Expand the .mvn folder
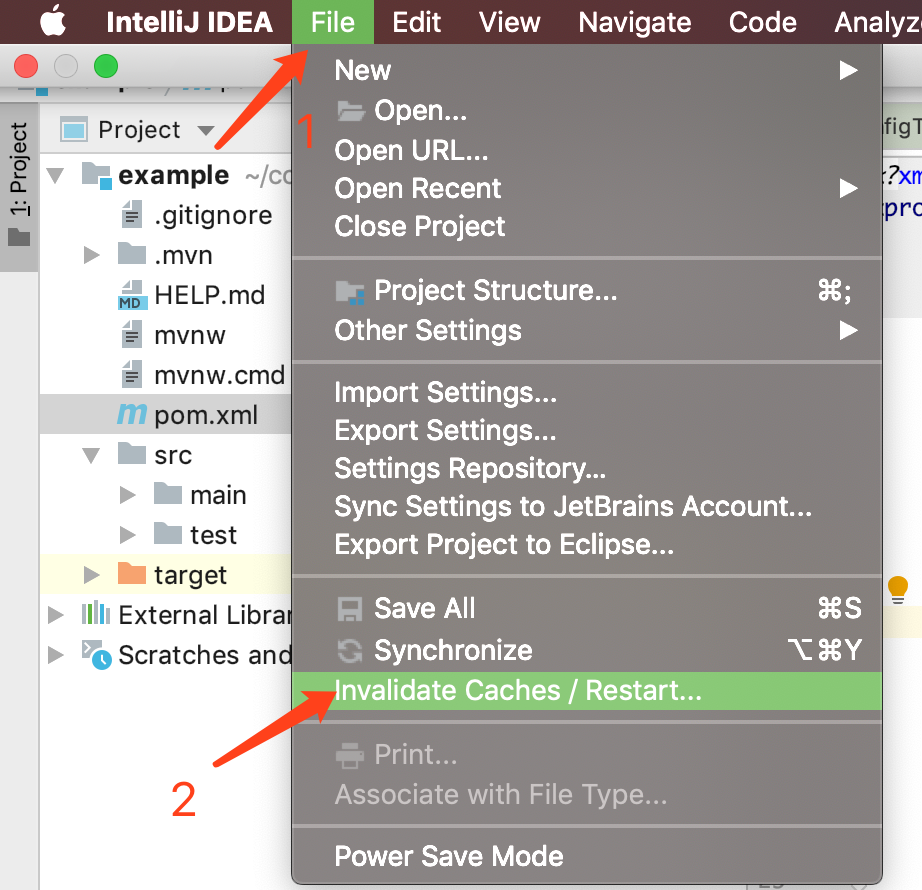Image resolution: width=922 pixels, height=890 pixels. coord(92,255)
